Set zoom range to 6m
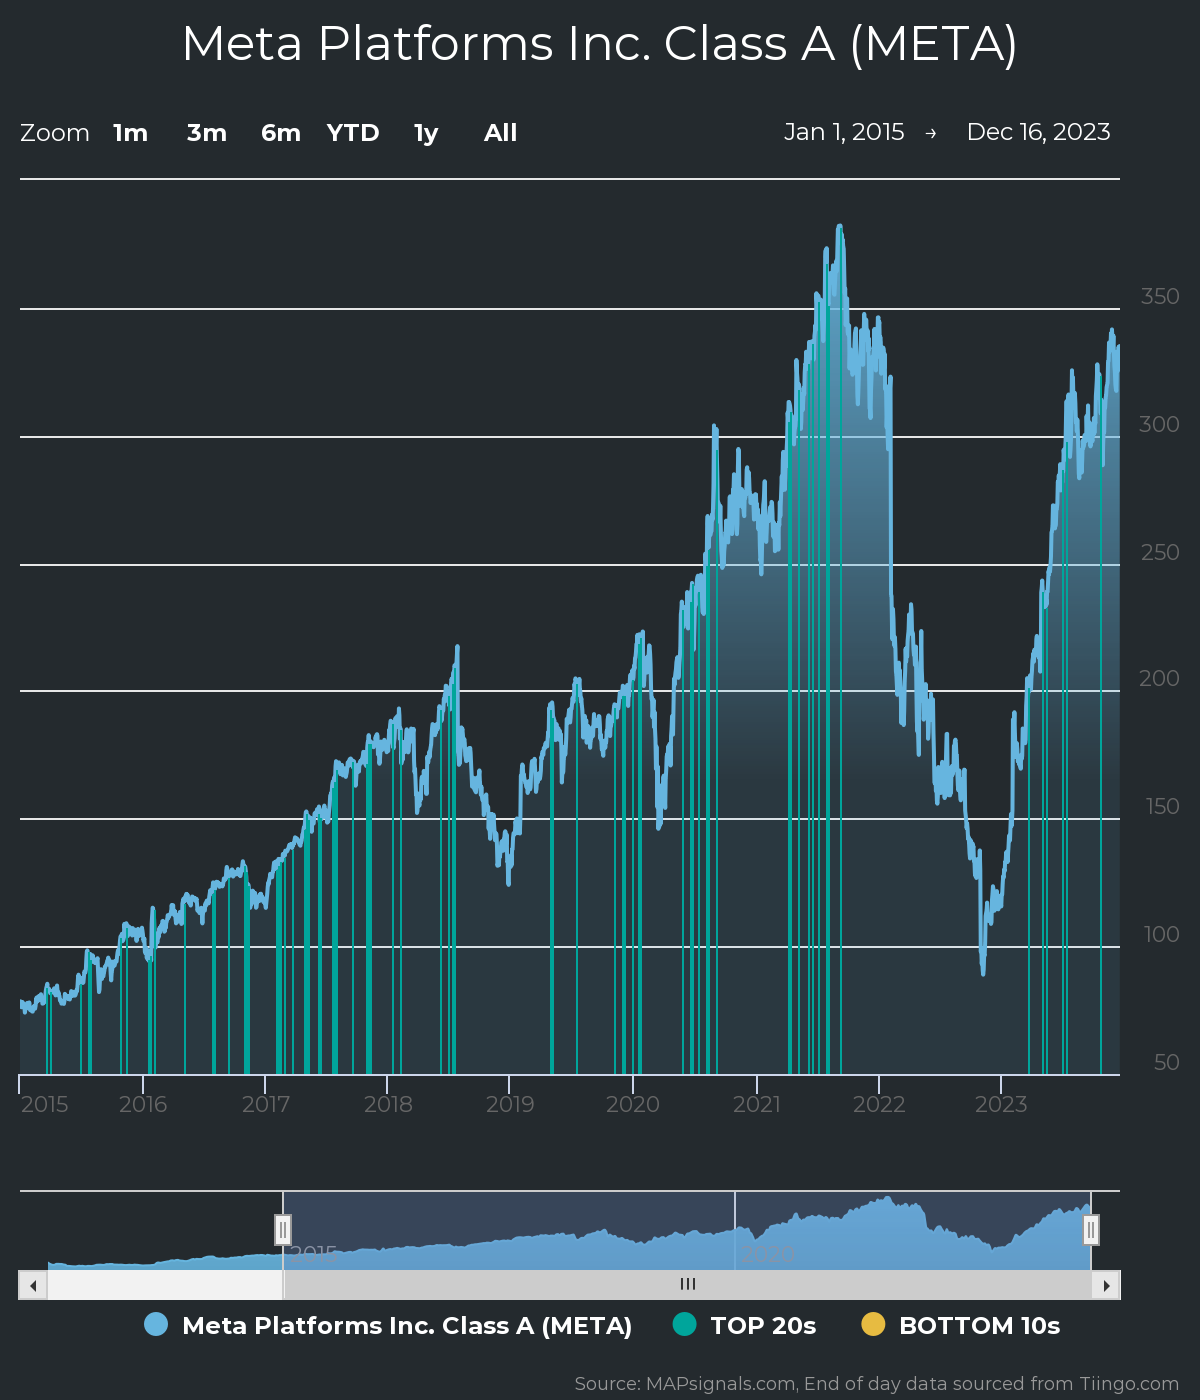1200x1400 pixels. [x=281, y=133]
